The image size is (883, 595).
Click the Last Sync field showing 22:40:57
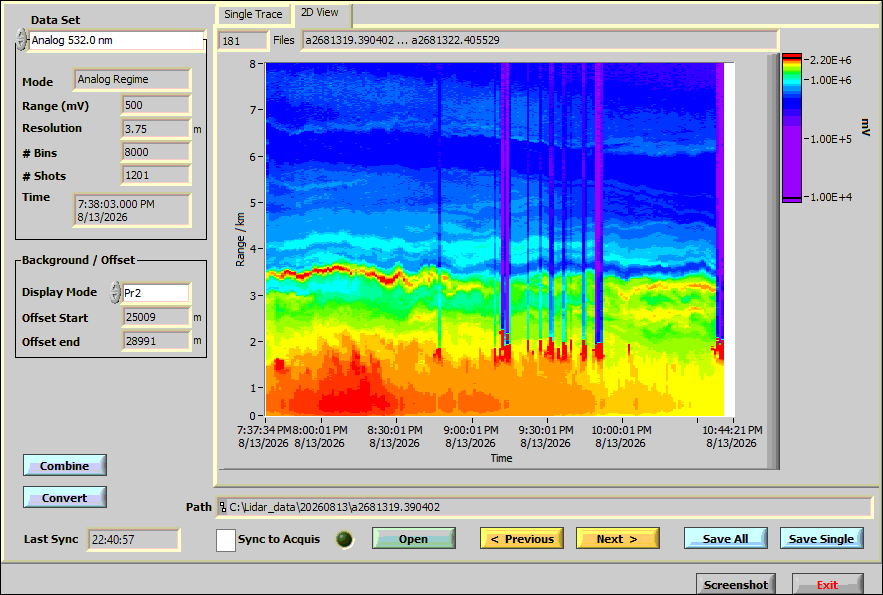coord(133,540)
